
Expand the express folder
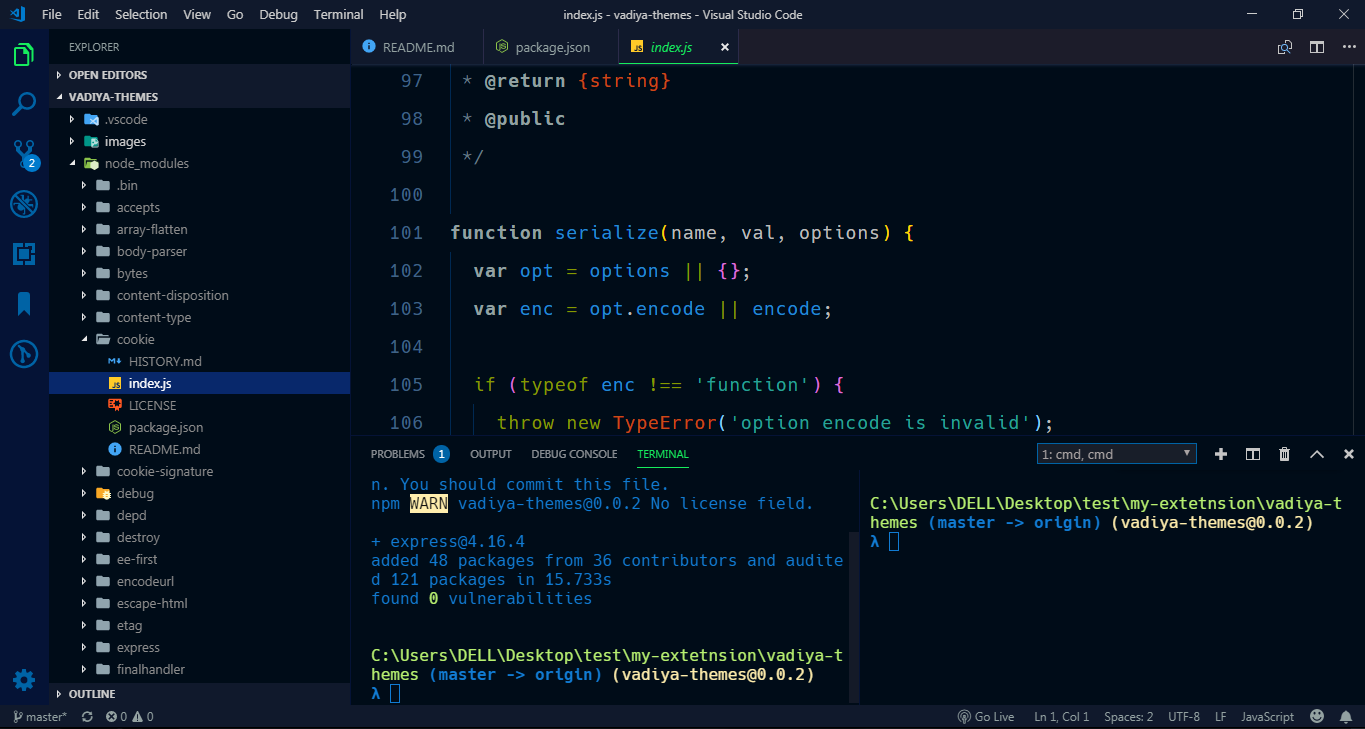[200, 647]
